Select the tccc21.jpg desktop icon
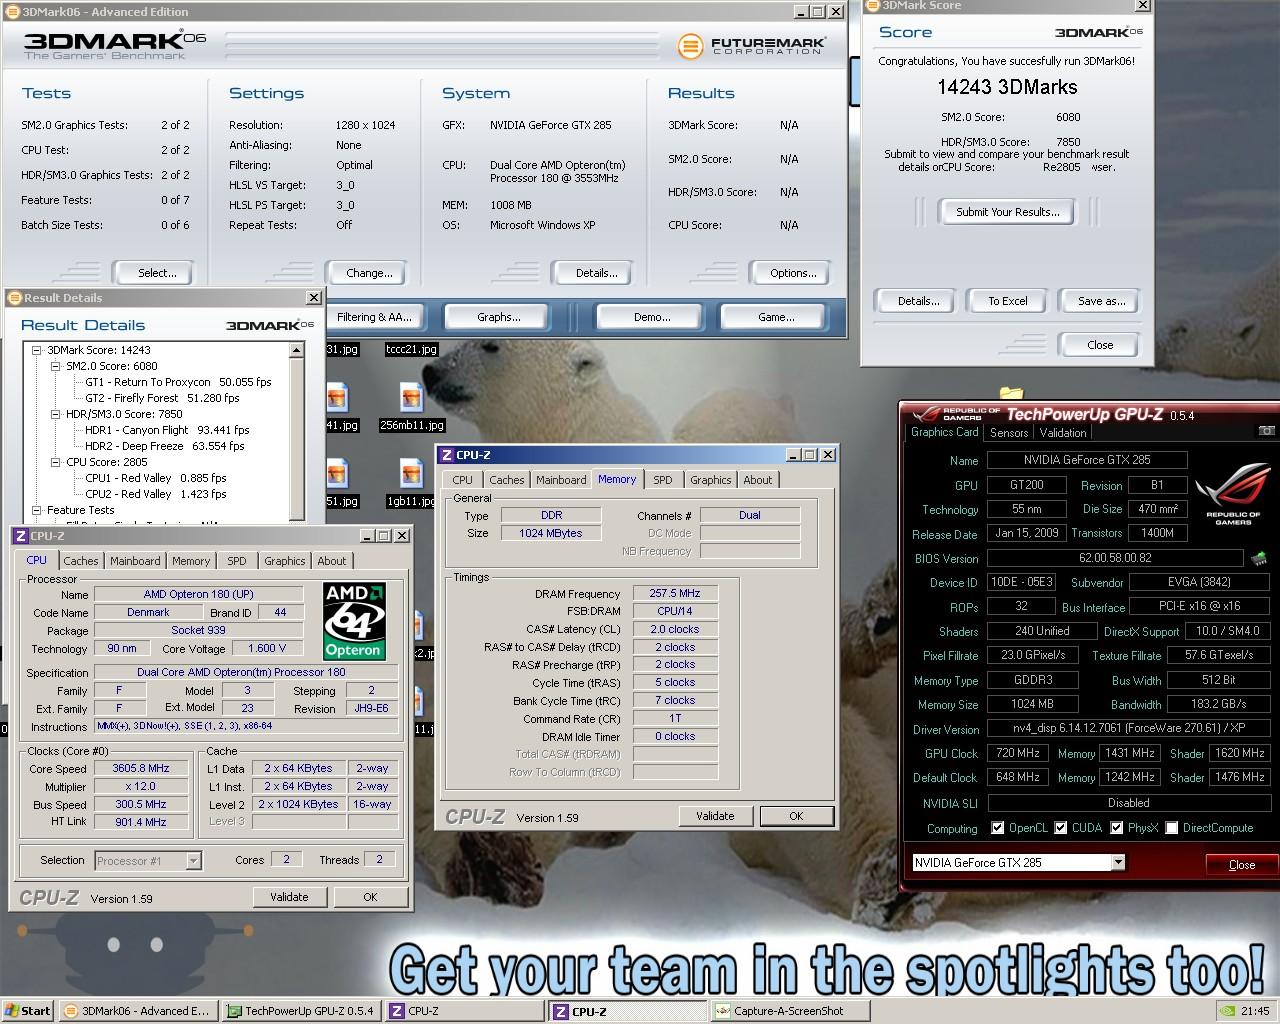Screen dimensions: 1280x1024 [x=411, y=349]
